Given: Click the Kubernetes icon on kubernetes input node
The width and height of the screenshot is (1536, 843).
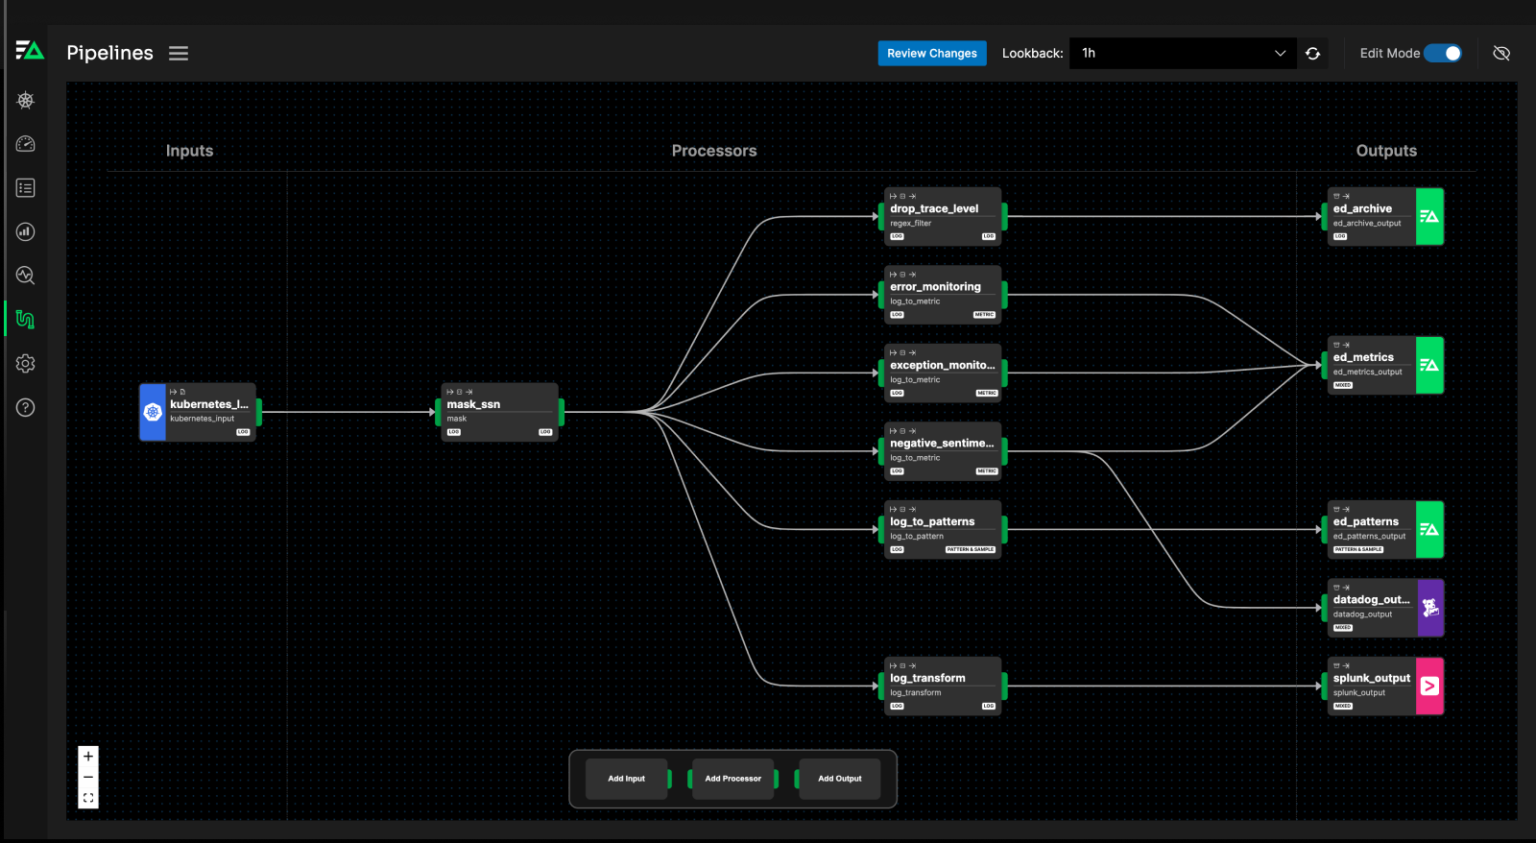Looking at the screenshot, I should (x=152, y=412).
